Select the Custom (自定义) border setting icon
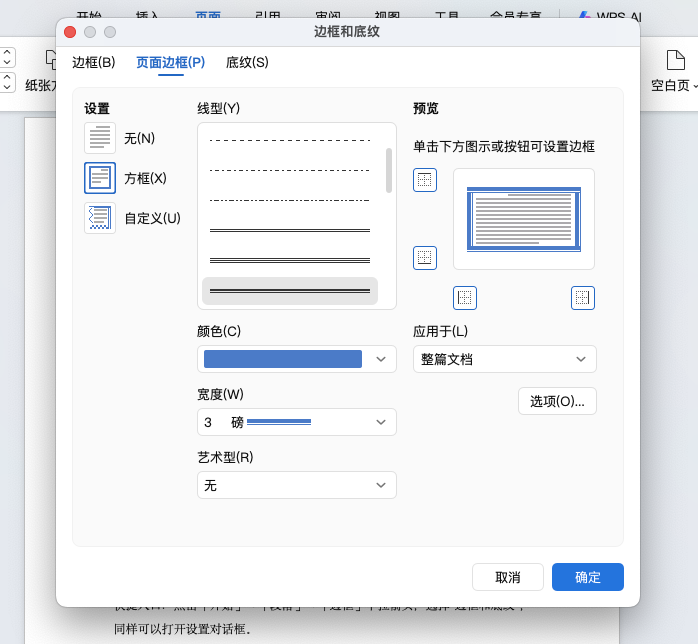 100,218
